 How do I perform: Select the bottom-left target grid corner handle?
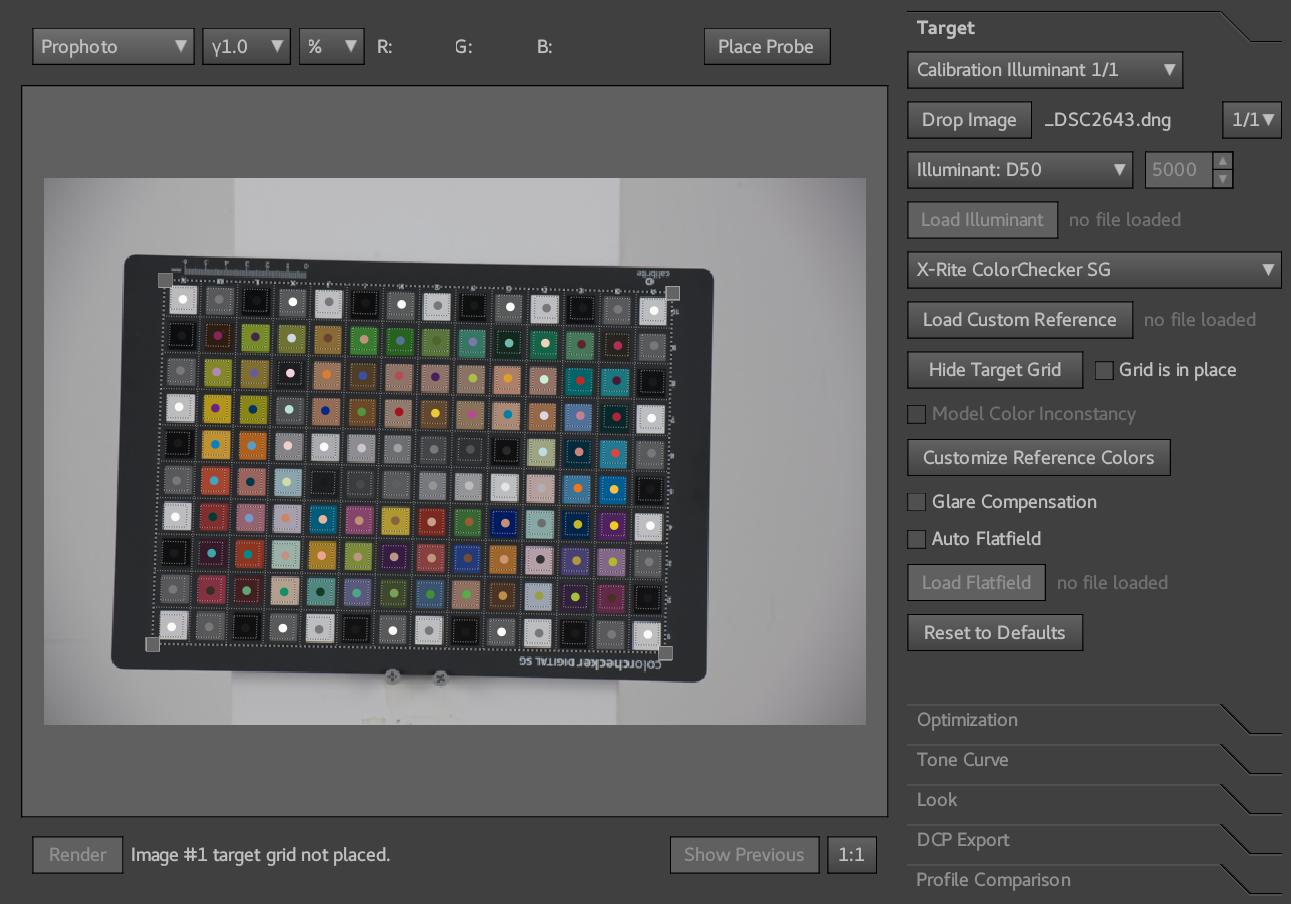tap(152, 645)
